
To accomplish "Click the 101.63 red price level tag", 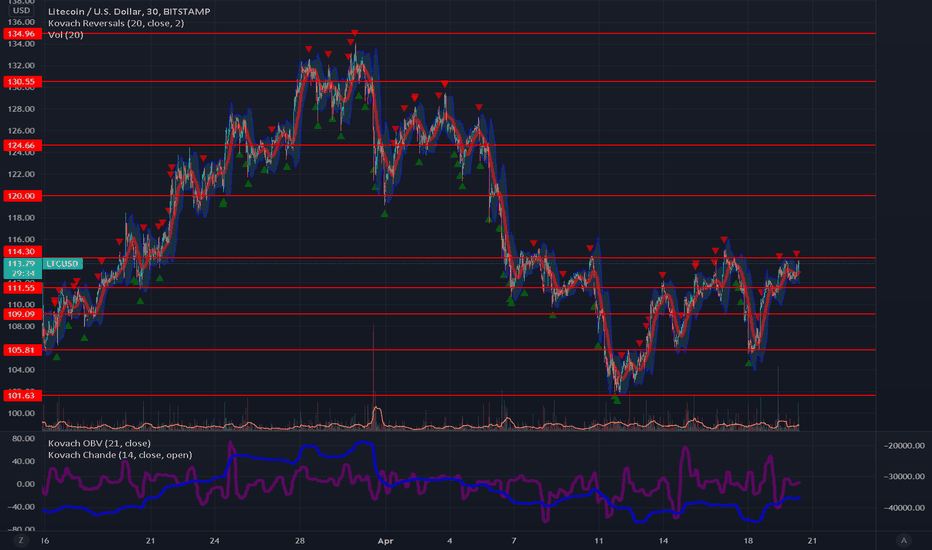I will 21,395.
